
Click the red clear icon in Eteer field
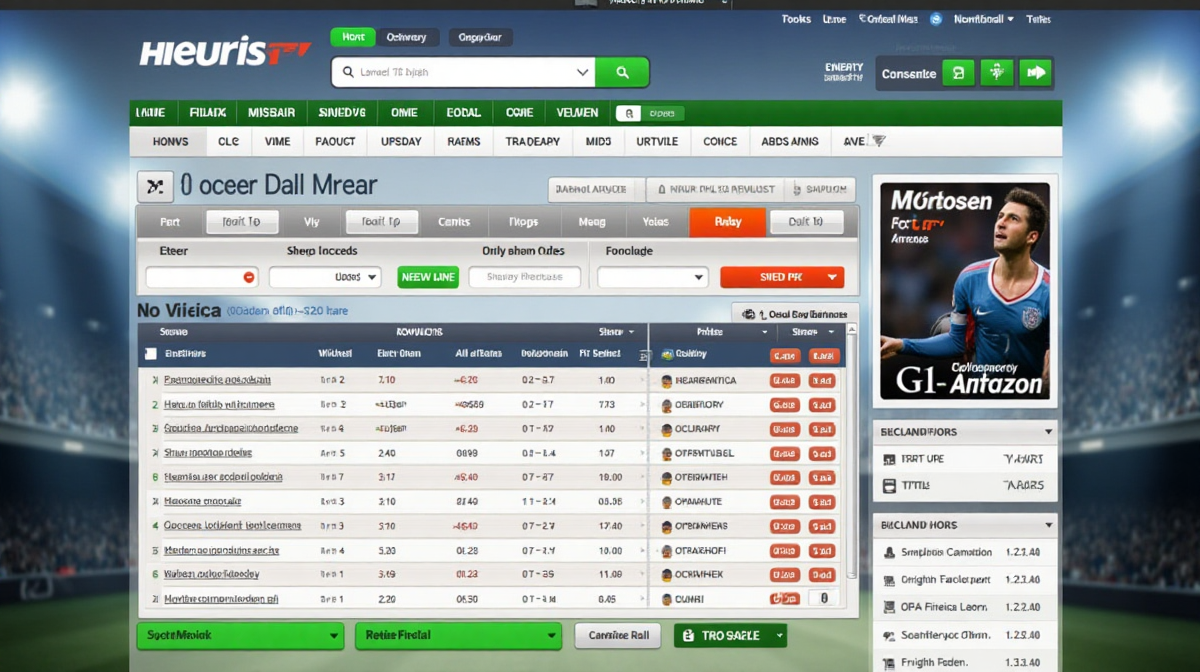[249, 277]
